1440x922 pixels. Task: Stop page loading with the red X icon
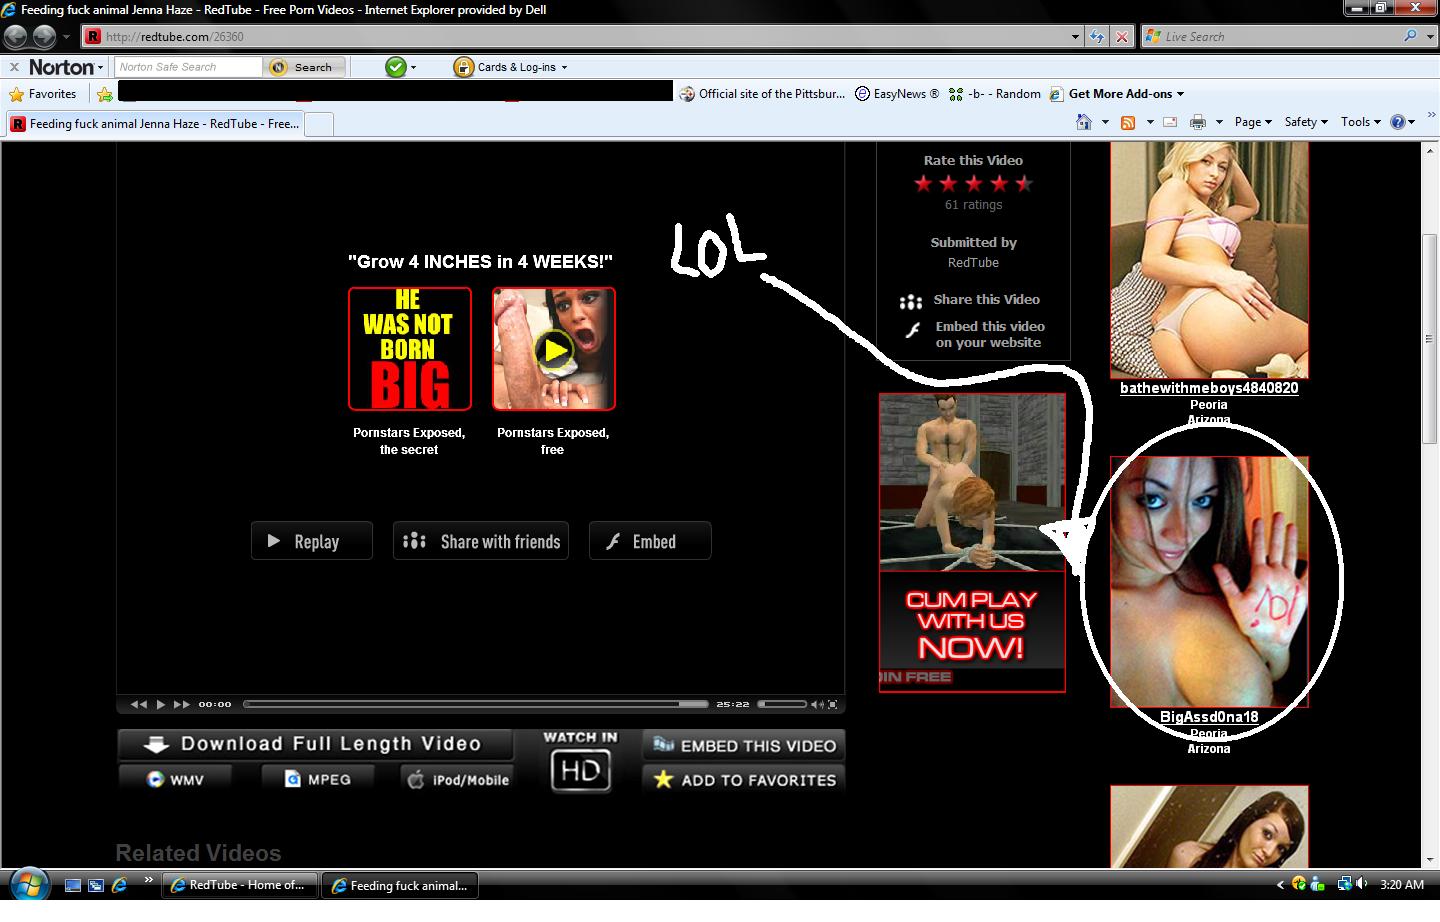pyautogui.click(x=1122, y=37)
